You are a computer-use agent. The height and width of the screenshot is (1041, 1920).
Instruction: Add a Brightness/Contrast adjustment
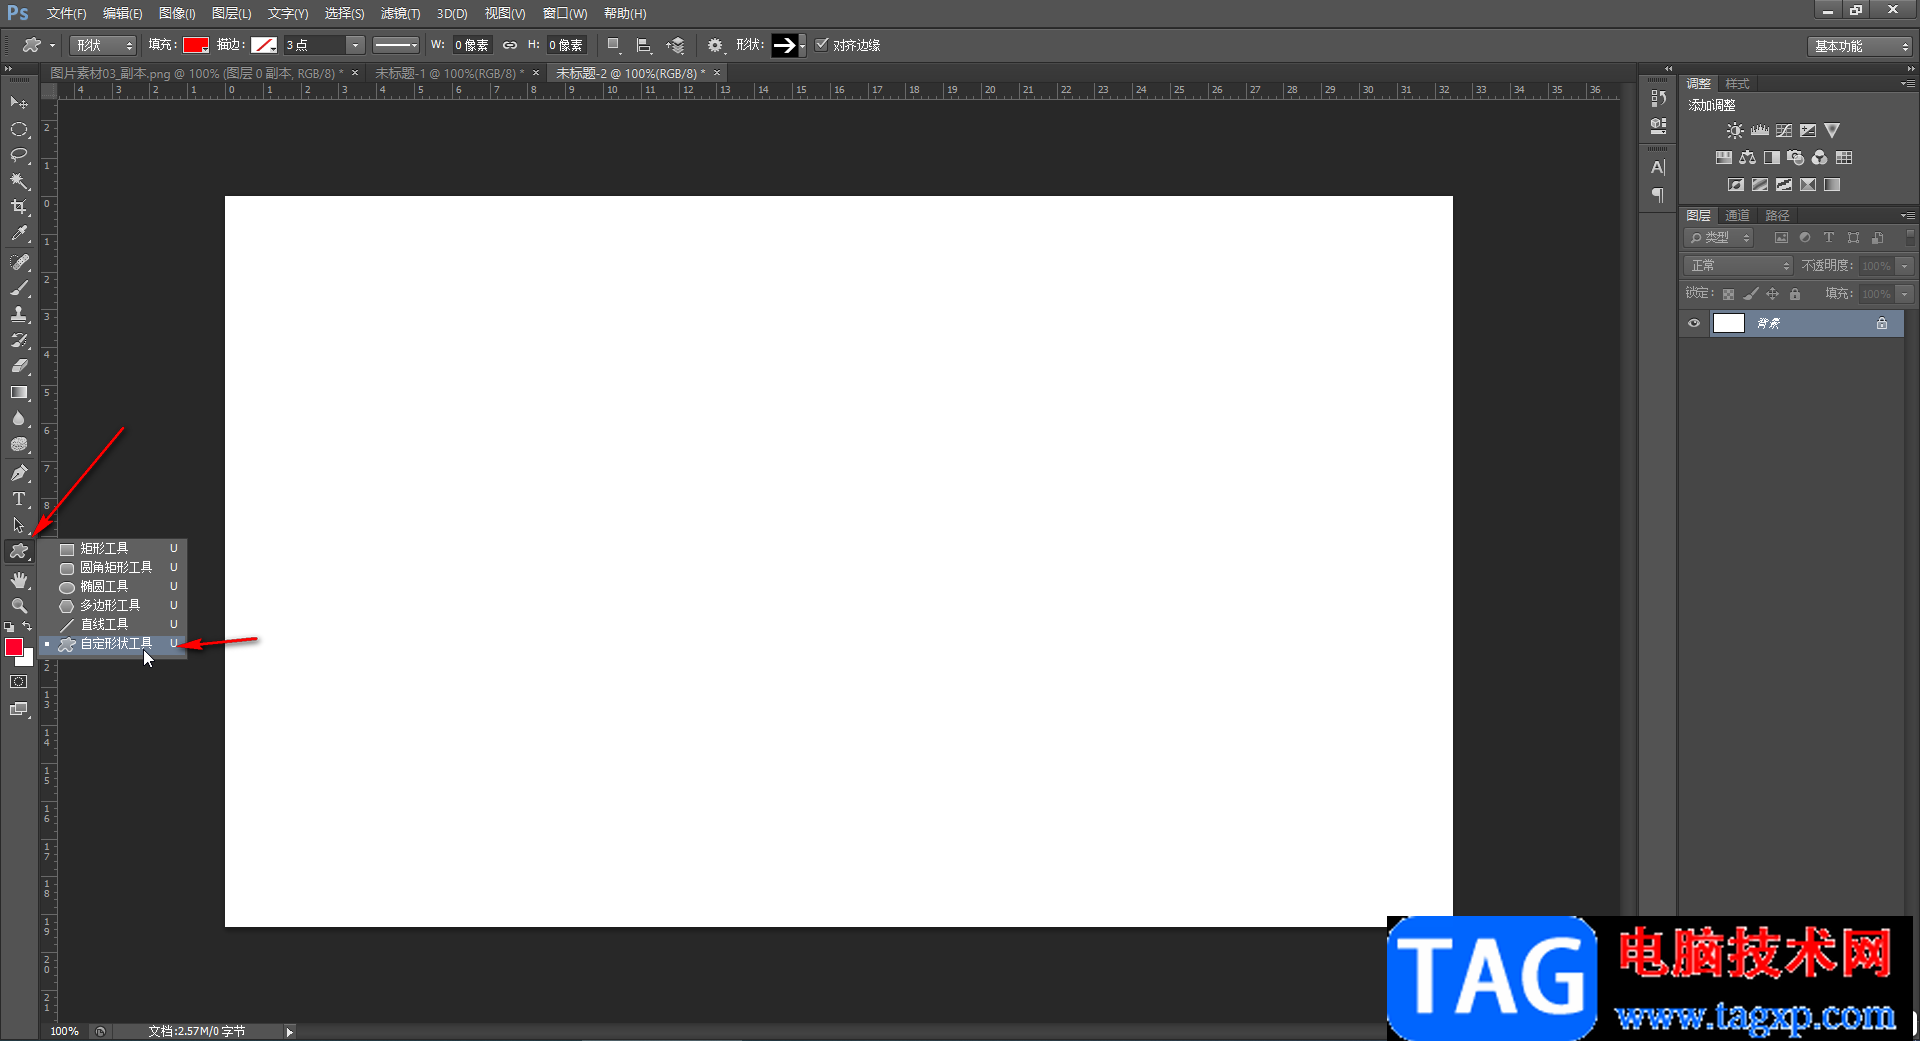tap(1735, 131)
